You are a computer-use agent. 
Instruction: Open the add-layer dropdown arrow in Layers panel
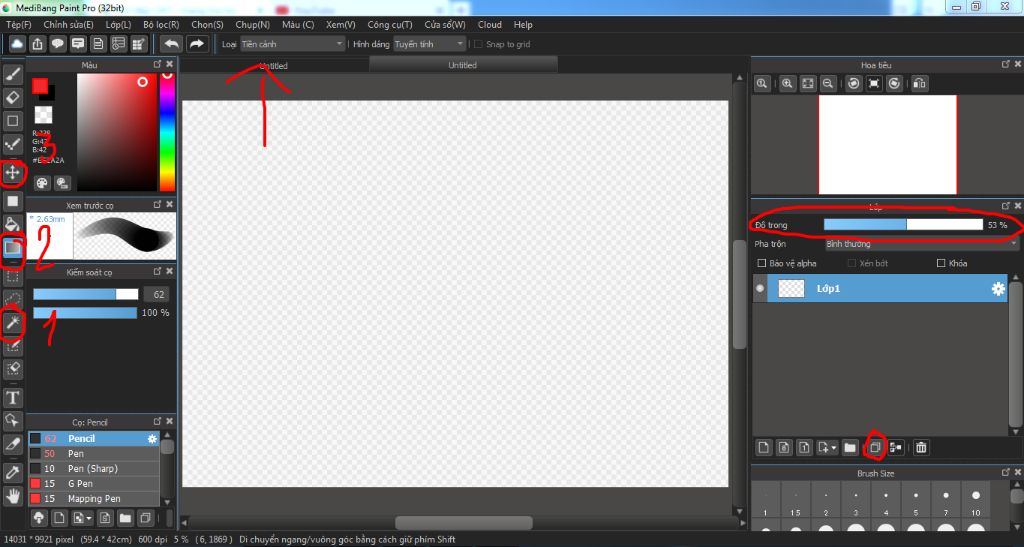click(x=834, y=448)
